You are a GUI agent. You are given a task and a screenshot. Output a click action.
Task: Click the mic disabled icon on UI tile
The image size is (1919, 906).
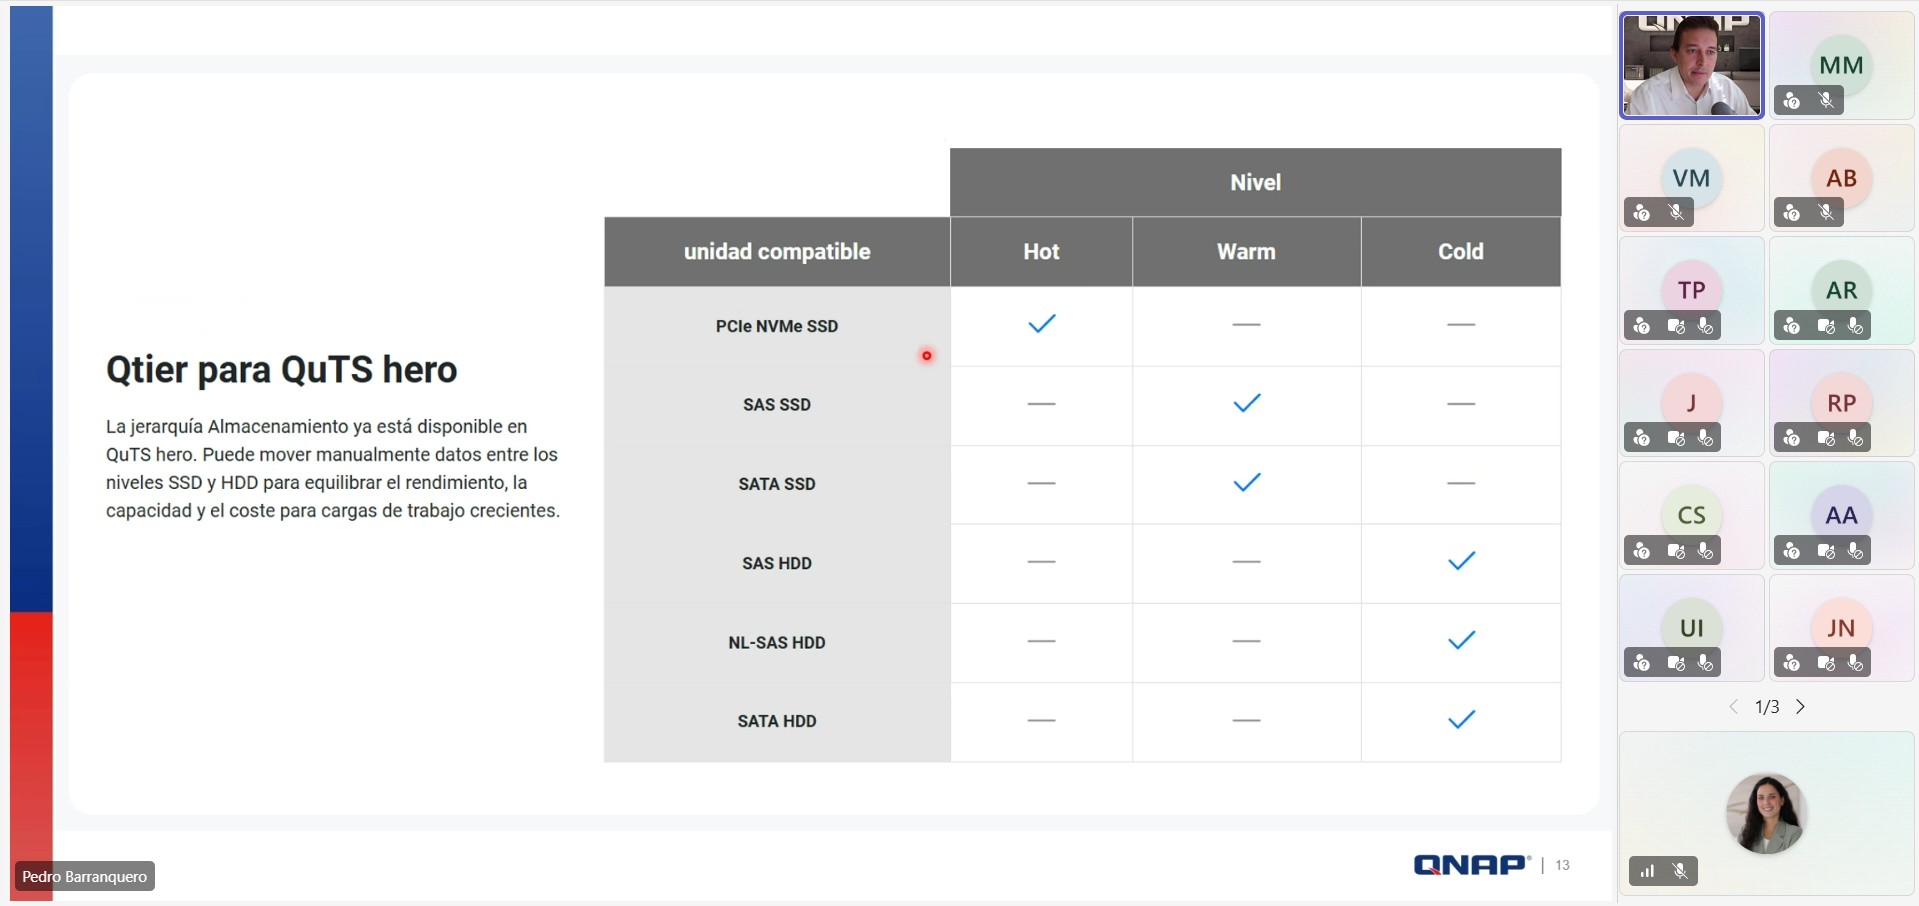(1705, 663)
